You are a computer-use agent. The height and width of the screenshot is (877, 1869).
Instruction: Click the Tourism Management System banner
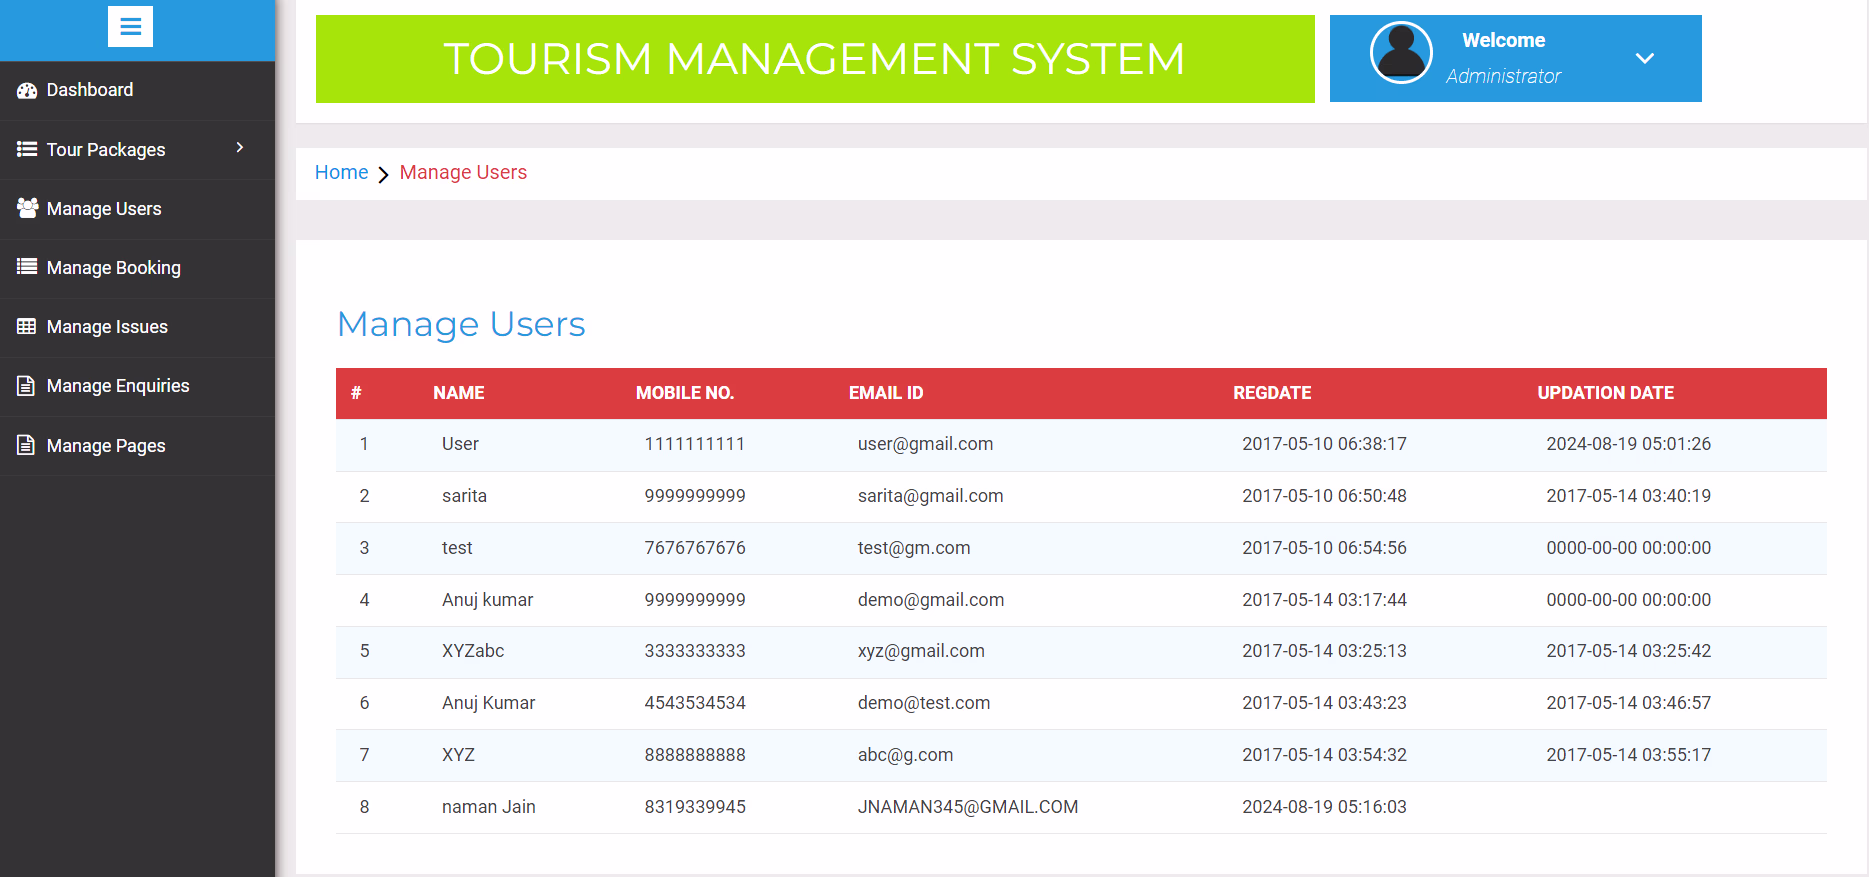point(815,59)
